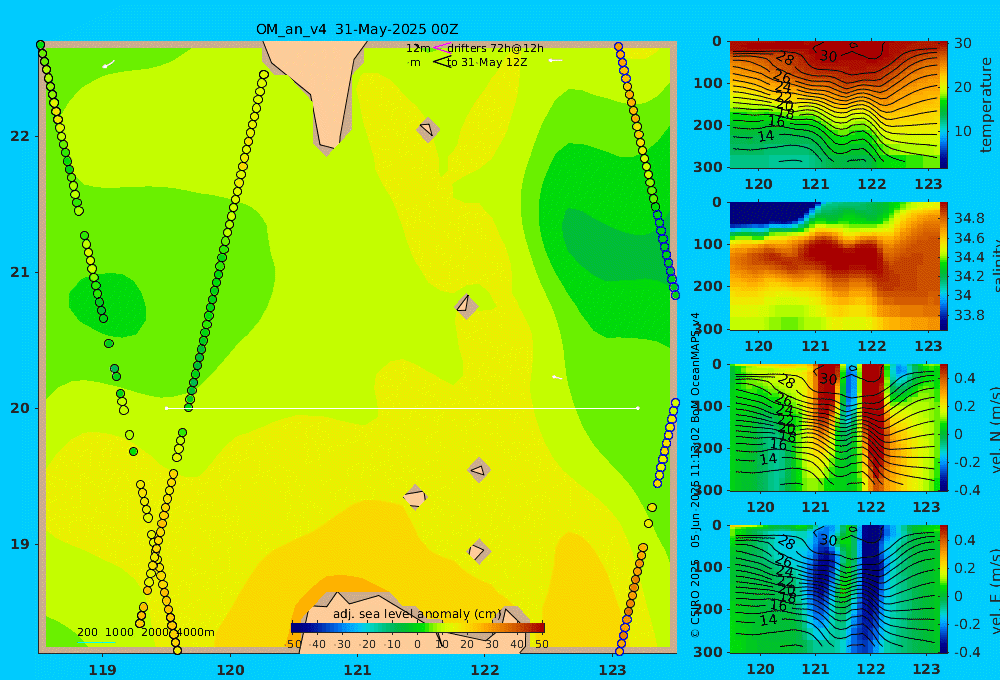This screenshot has width=1000, height=680.
Task: Open the salinity depth section panel
Action: click(834, 266)
